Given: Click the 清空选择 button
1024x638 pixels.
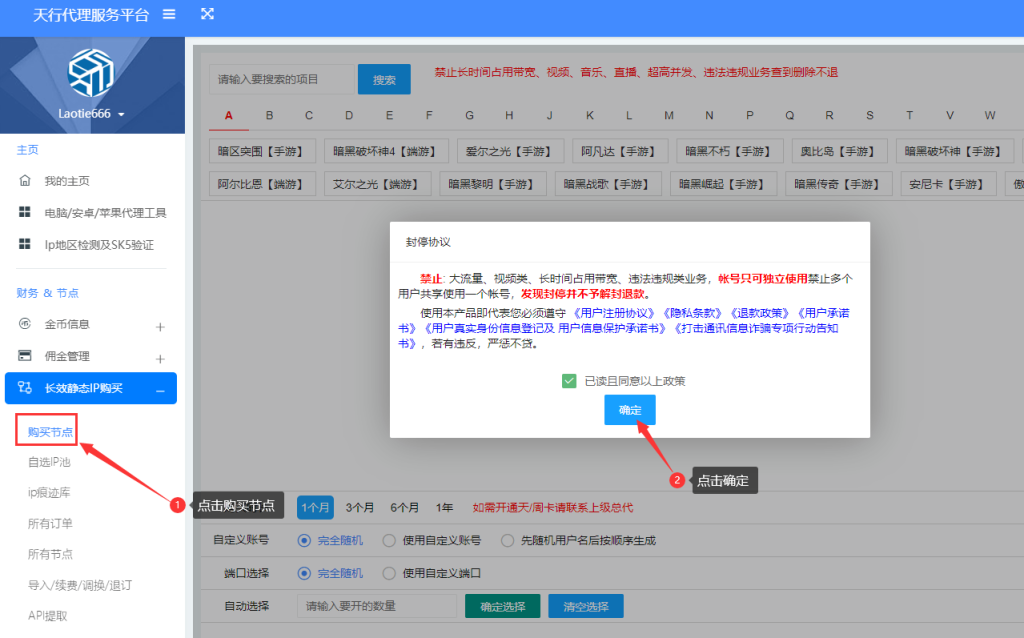Looking at the screenshot, I should [586, 606].
